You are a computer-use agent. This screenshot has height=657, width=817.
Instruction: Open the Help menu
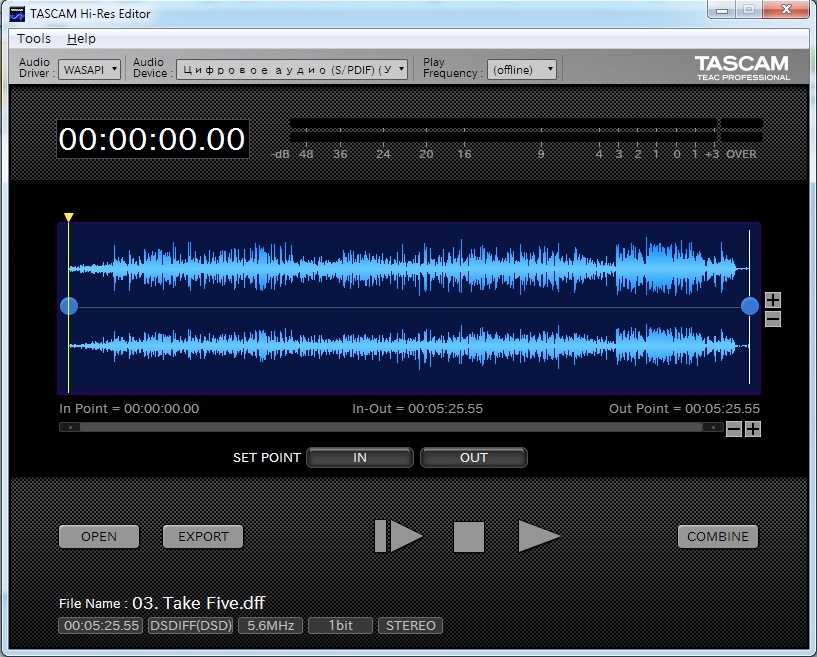pos(81,39)
